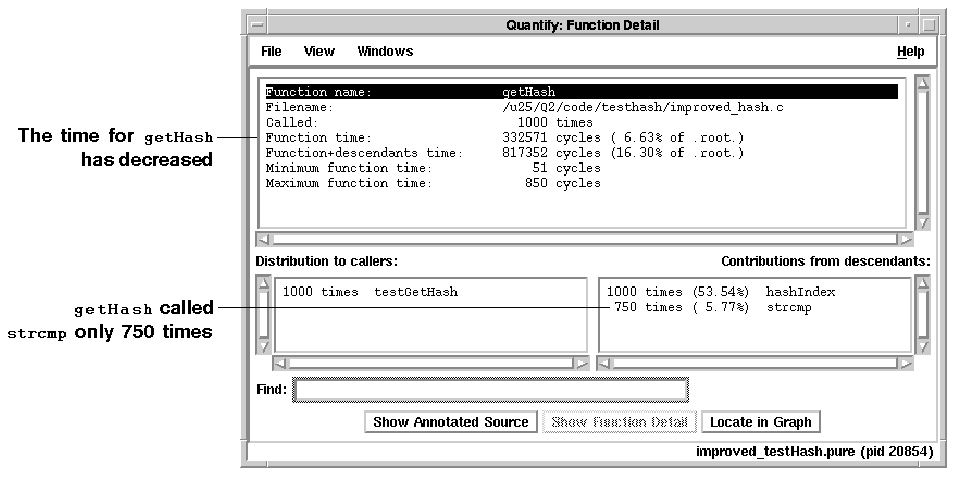This screenshot has height=478, width=960.
Task: Select strcmp 750 times descendant entry
Action: tap(713, 307)
